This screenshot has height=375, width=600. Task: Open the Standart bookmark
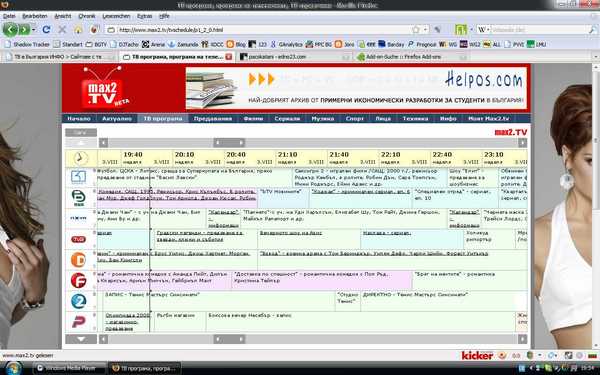[68, 44]
